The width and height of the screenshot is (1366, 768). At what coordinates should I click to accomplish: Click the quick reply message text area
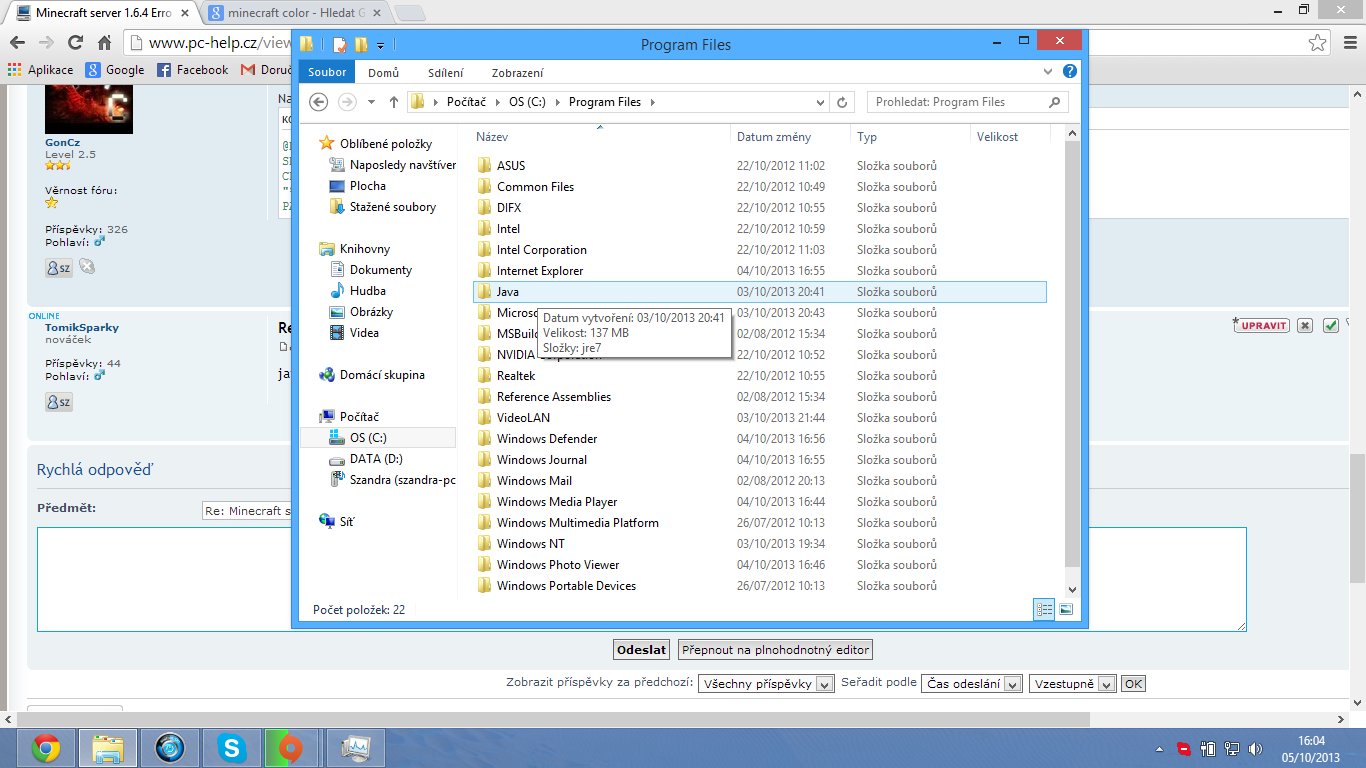pyautogui.click(x=642, y=579)
